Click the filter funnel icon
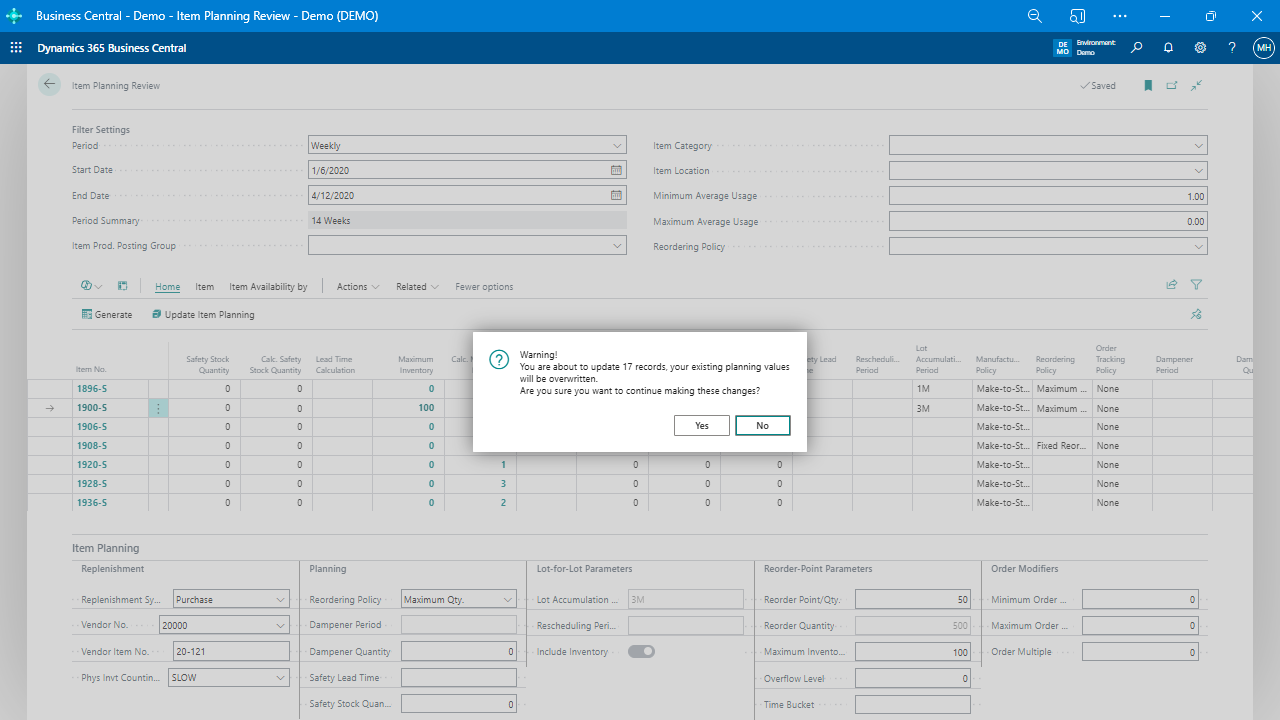 point(1196,285)
